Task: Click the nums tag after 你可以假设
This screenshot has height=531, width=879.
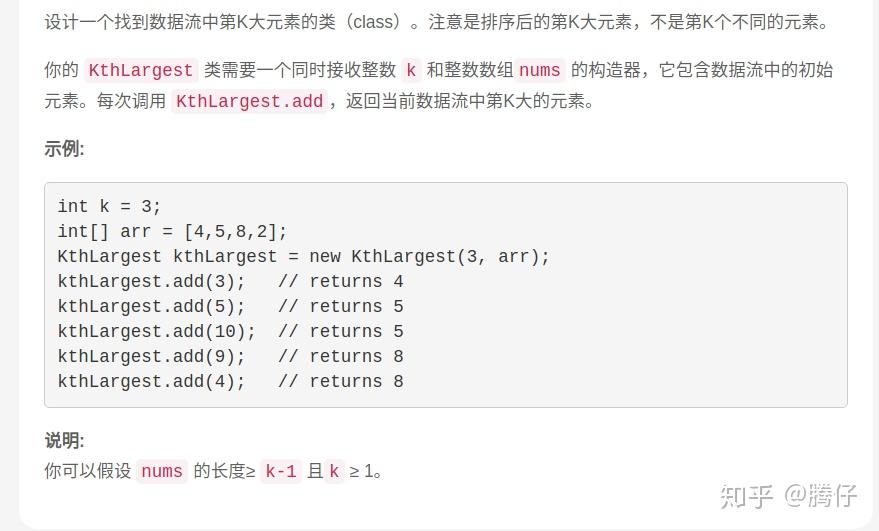Action: tap(161, 471)
